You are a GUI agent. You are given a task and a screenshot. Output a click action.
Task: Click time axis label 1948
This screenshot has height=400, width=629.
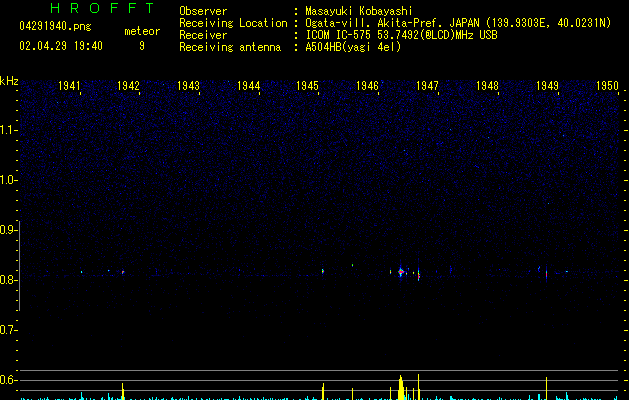487,86
